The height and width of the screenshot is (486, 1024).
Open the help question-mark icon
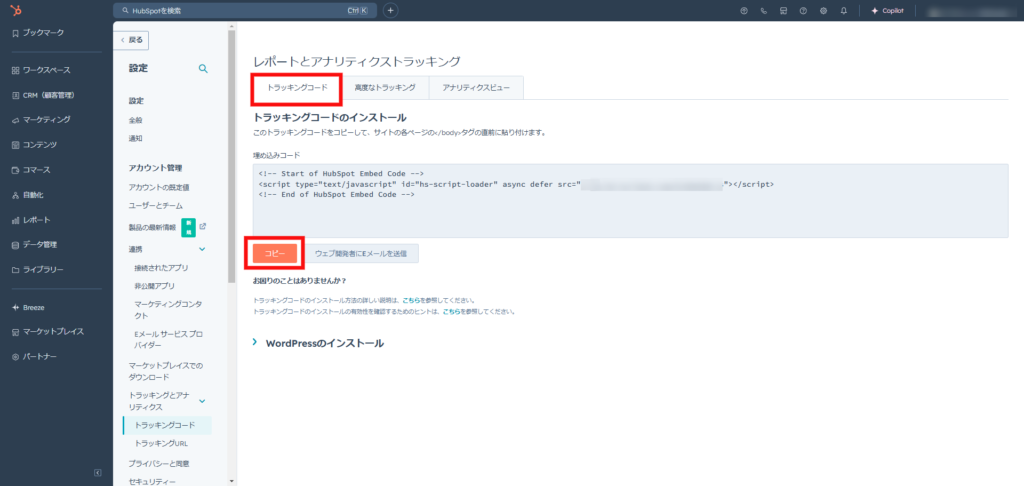803,10
